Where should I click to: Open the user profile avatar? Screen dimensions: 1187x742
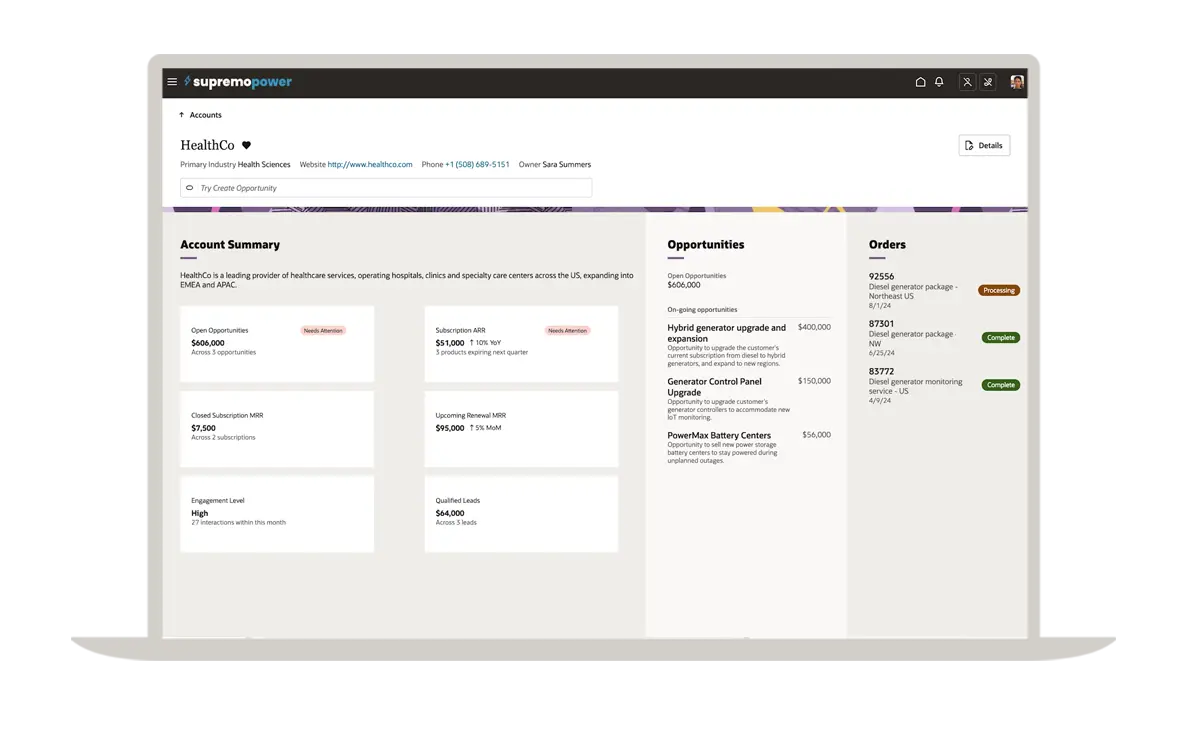point(1017,82)
